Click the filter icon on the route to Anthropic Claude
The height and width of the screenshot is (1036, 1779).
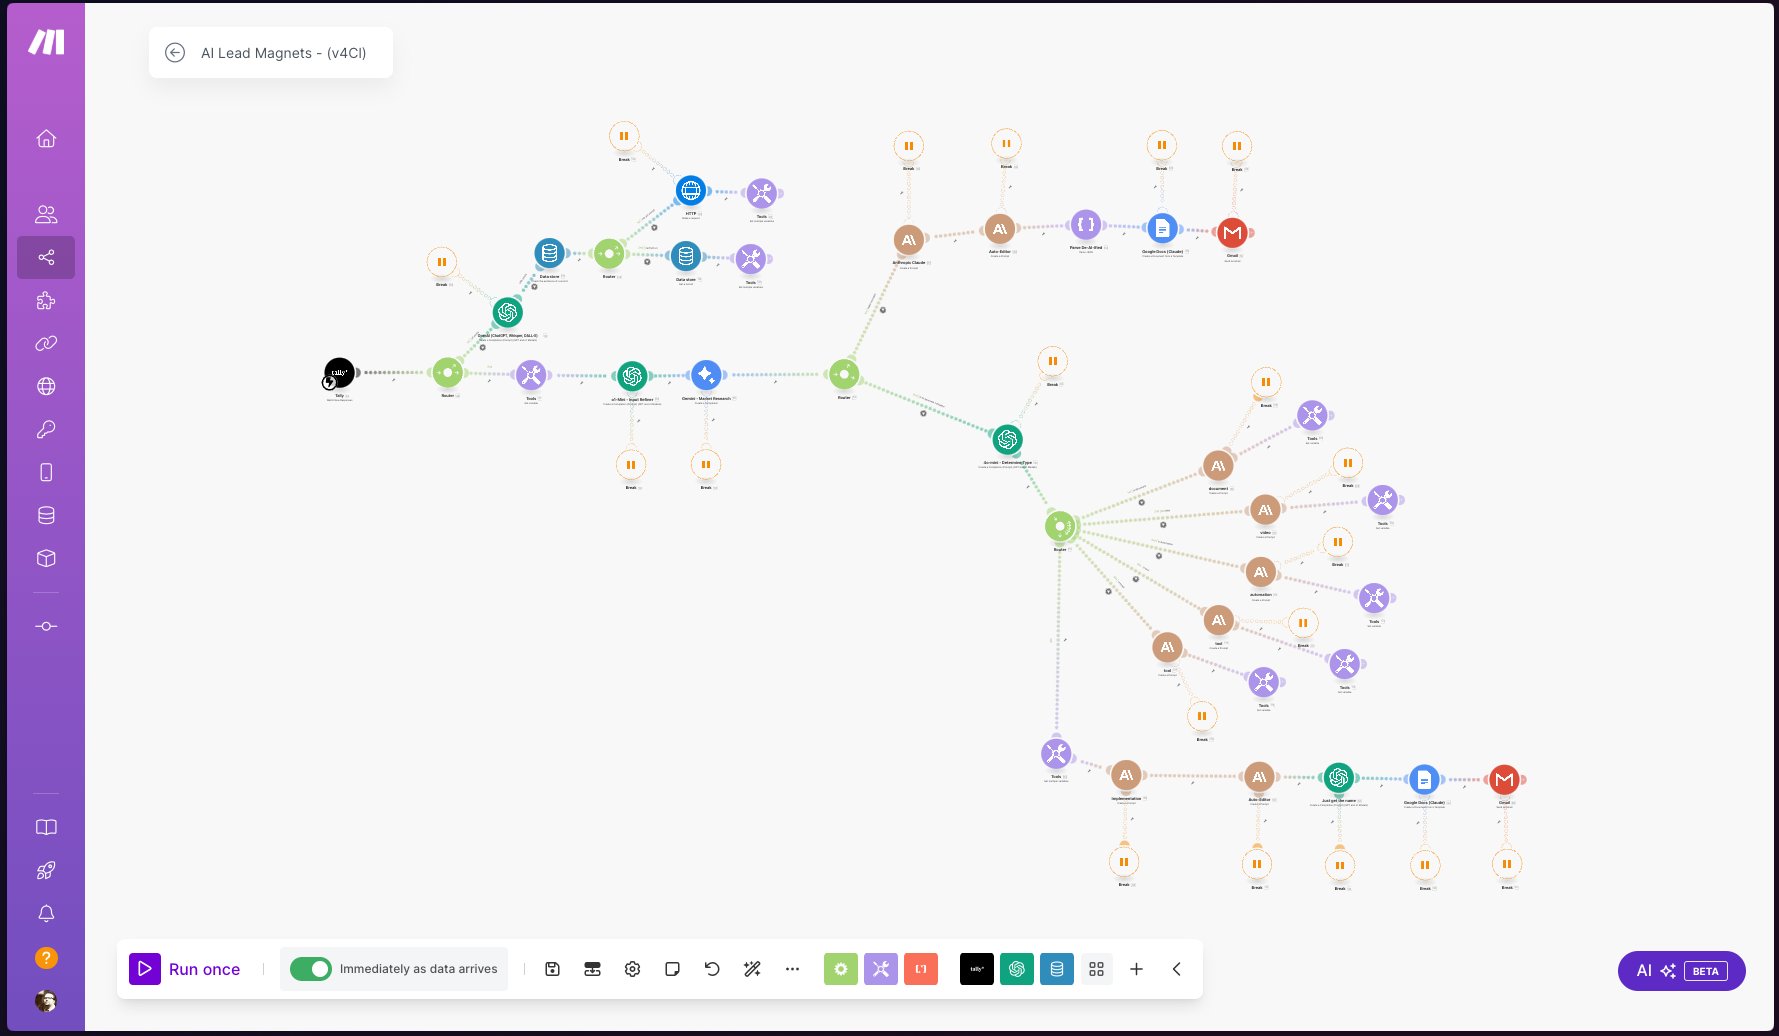click(x=882, y=310)
